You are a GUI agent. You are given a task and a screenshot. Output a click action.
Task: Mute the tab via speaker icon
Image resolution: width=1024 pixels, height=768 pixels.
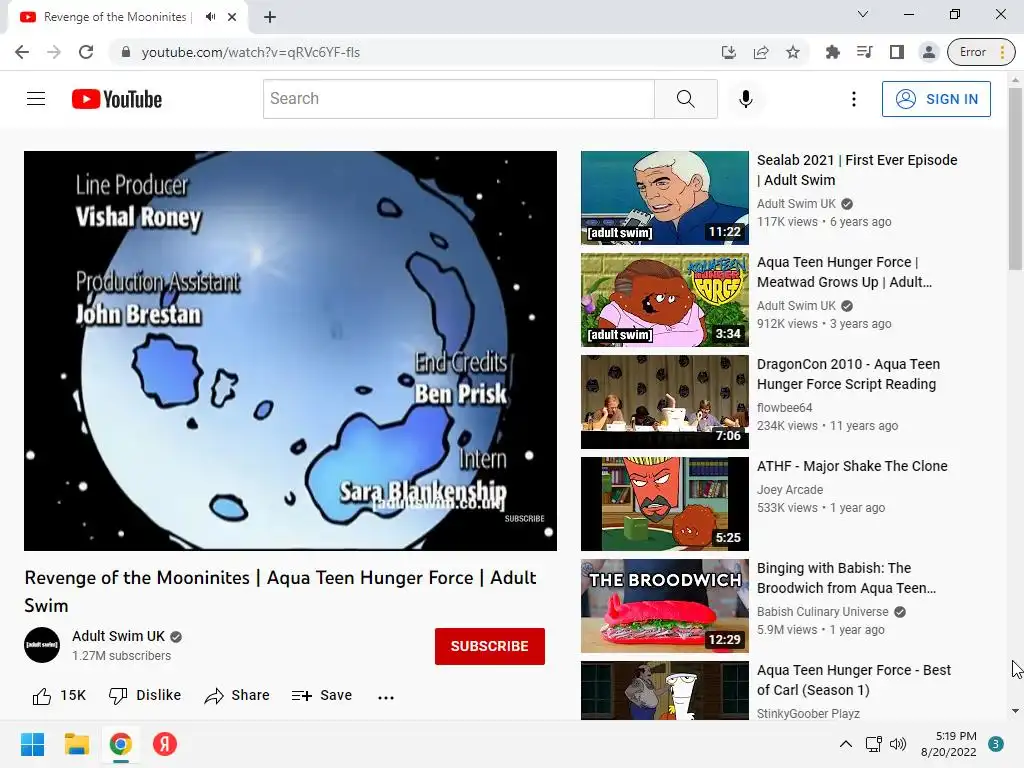210,17
